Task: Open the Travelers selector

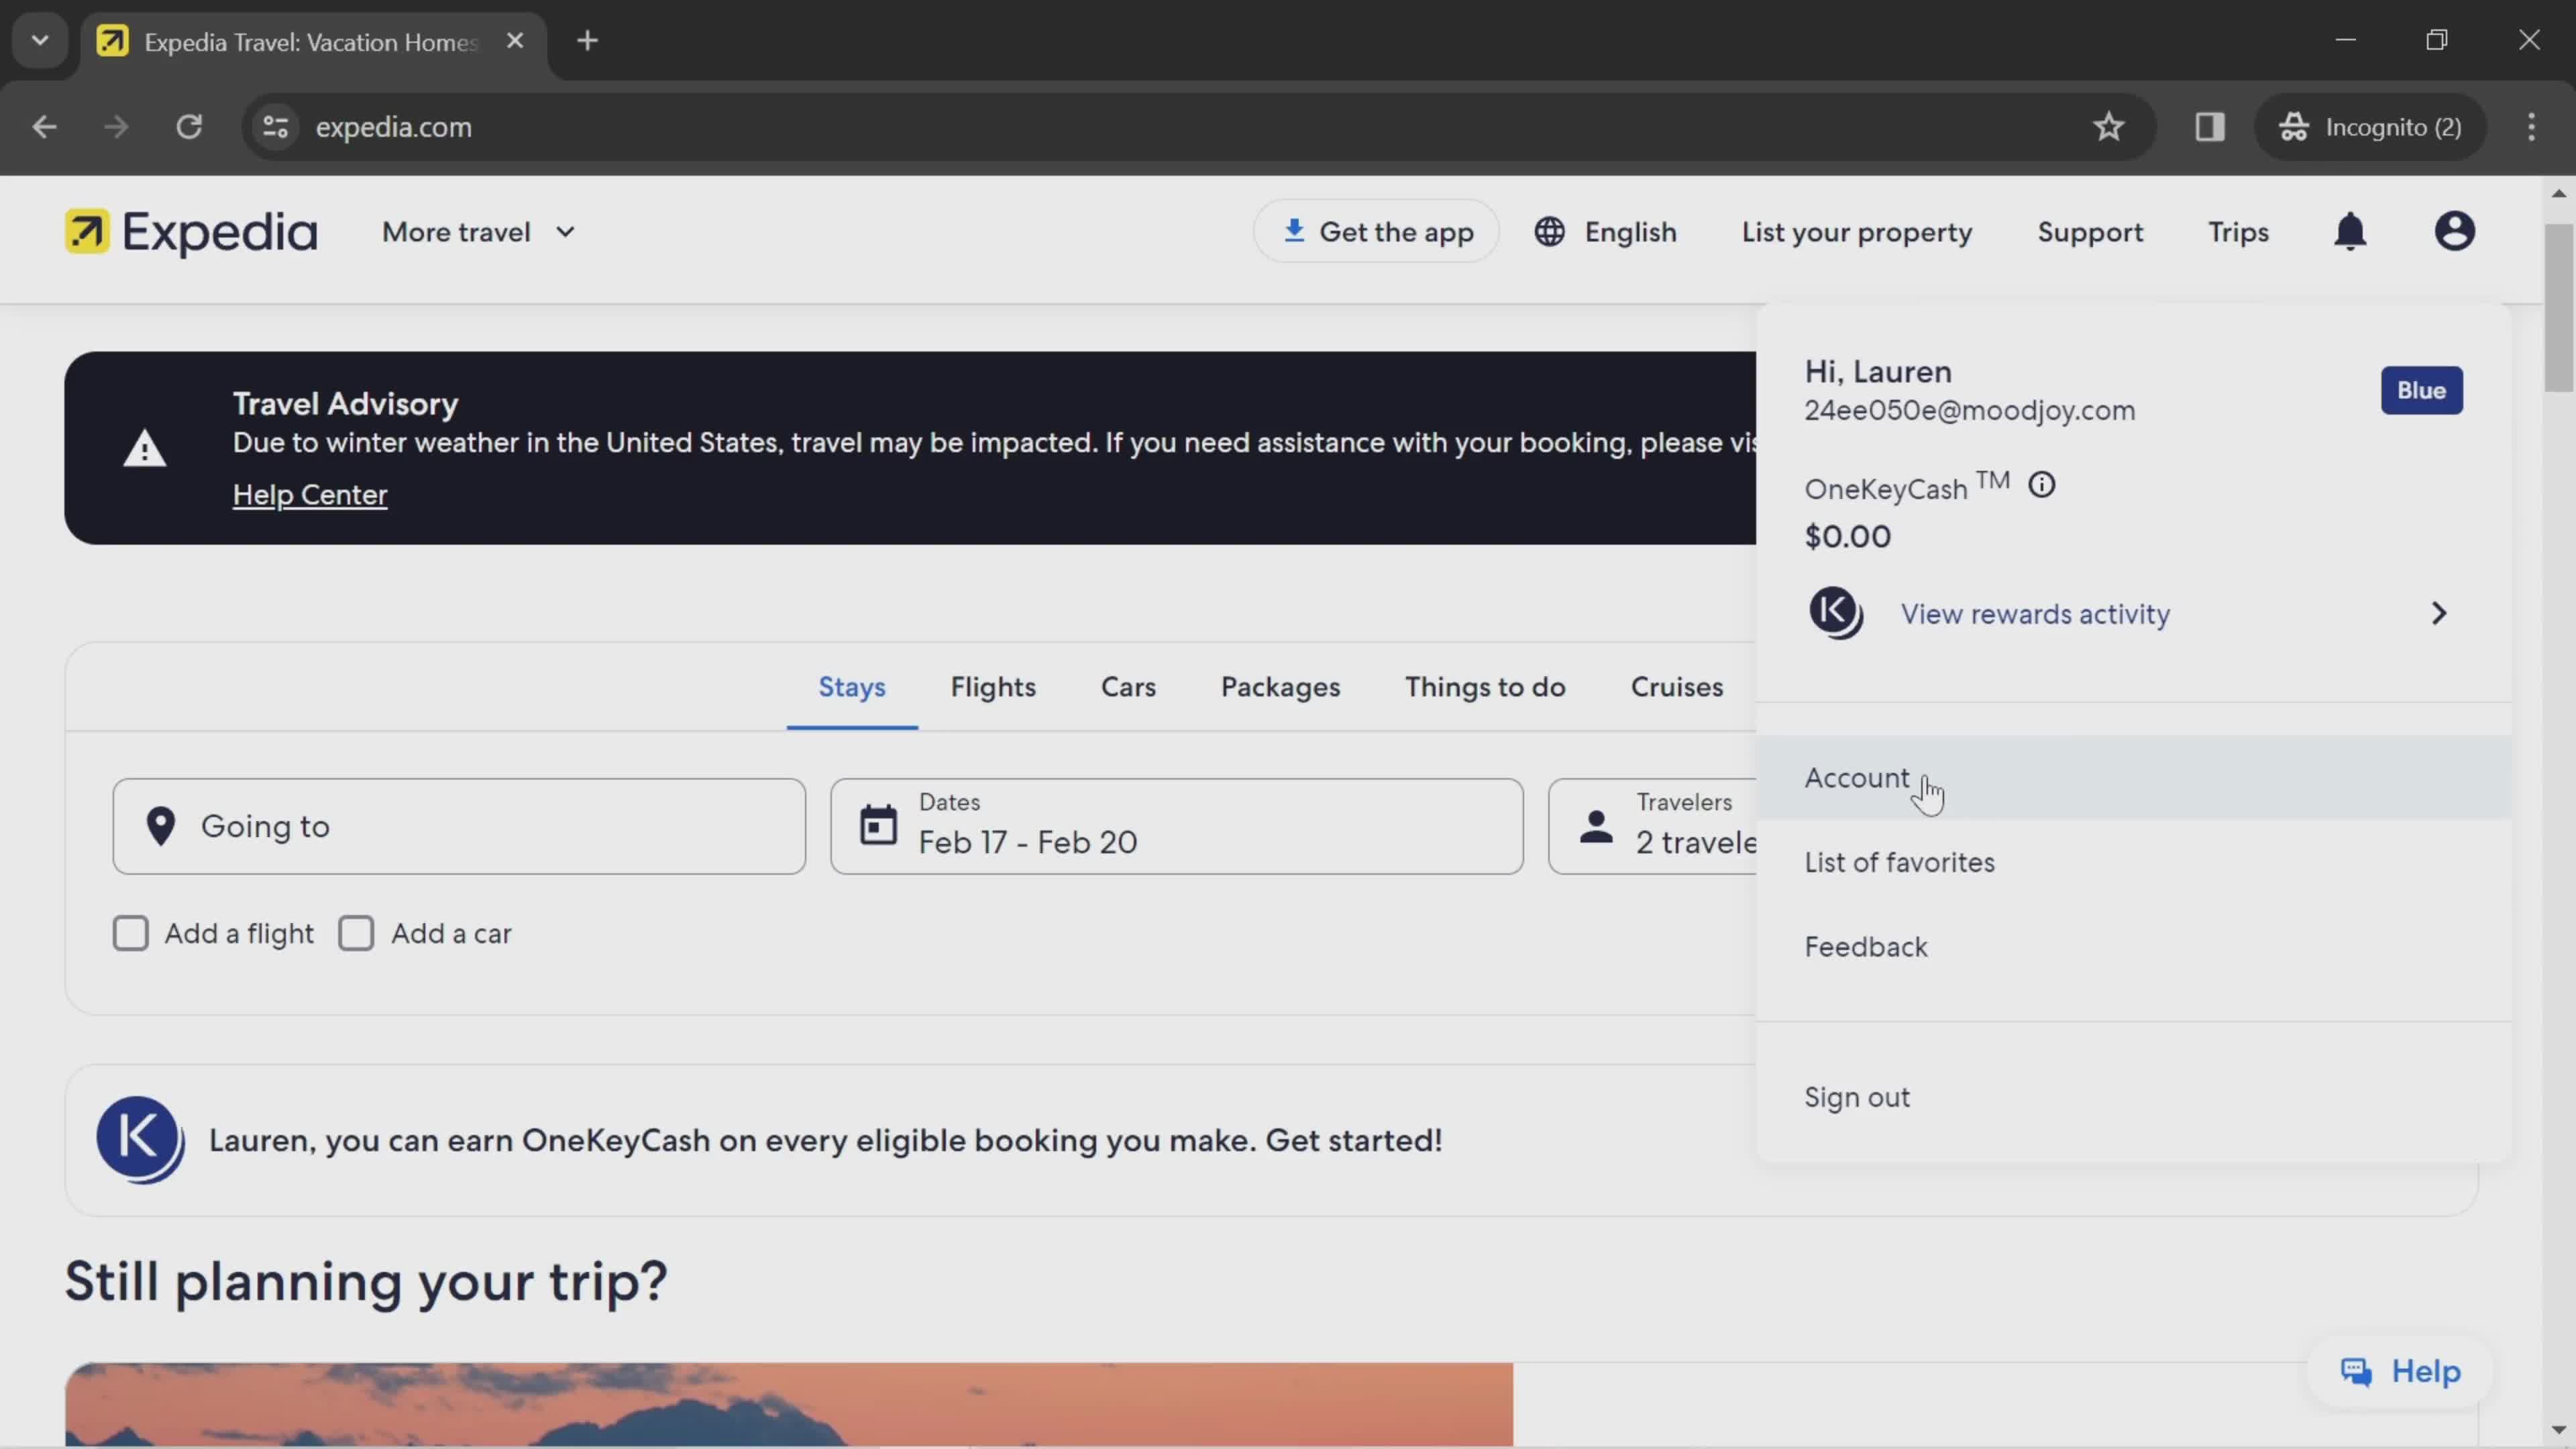Action: pos(1652,826)
